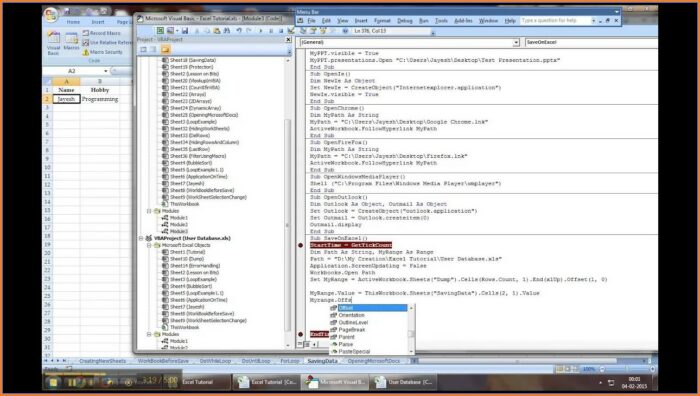Collapse Modules folder above VBAProject User Database
The height and width of the screenshot is (396, 700).
click(149, 211)
